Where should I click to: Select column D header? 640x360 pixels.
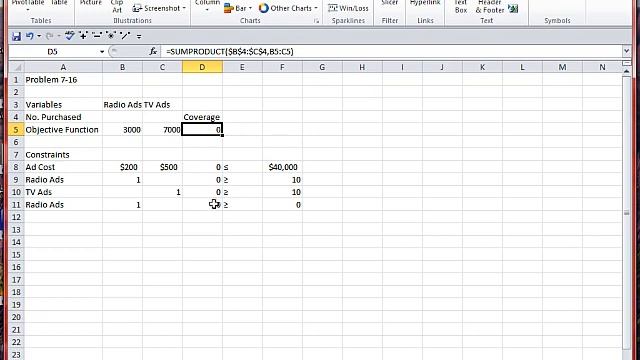pyautogui.click(x=202, y=67)
